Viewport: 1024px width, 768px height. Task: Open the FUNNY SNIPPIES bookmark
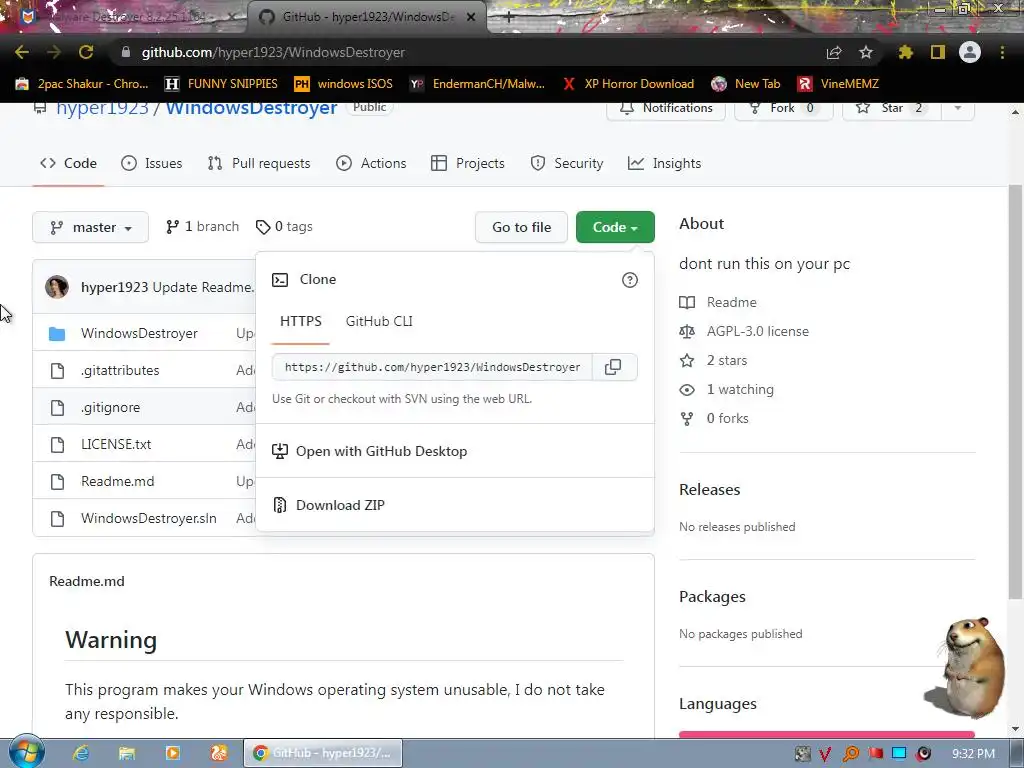[x=221, y=84]
